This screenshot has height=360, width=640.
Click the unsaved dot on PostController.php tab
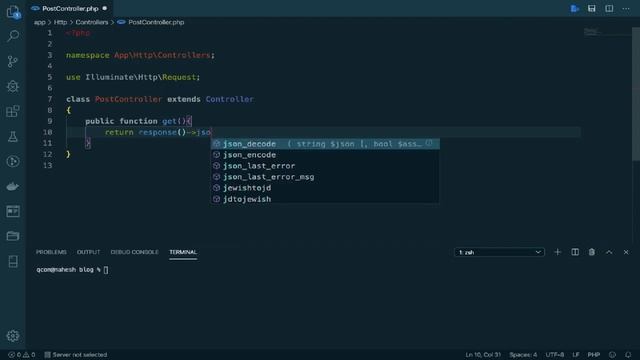(x=105, y=9)
